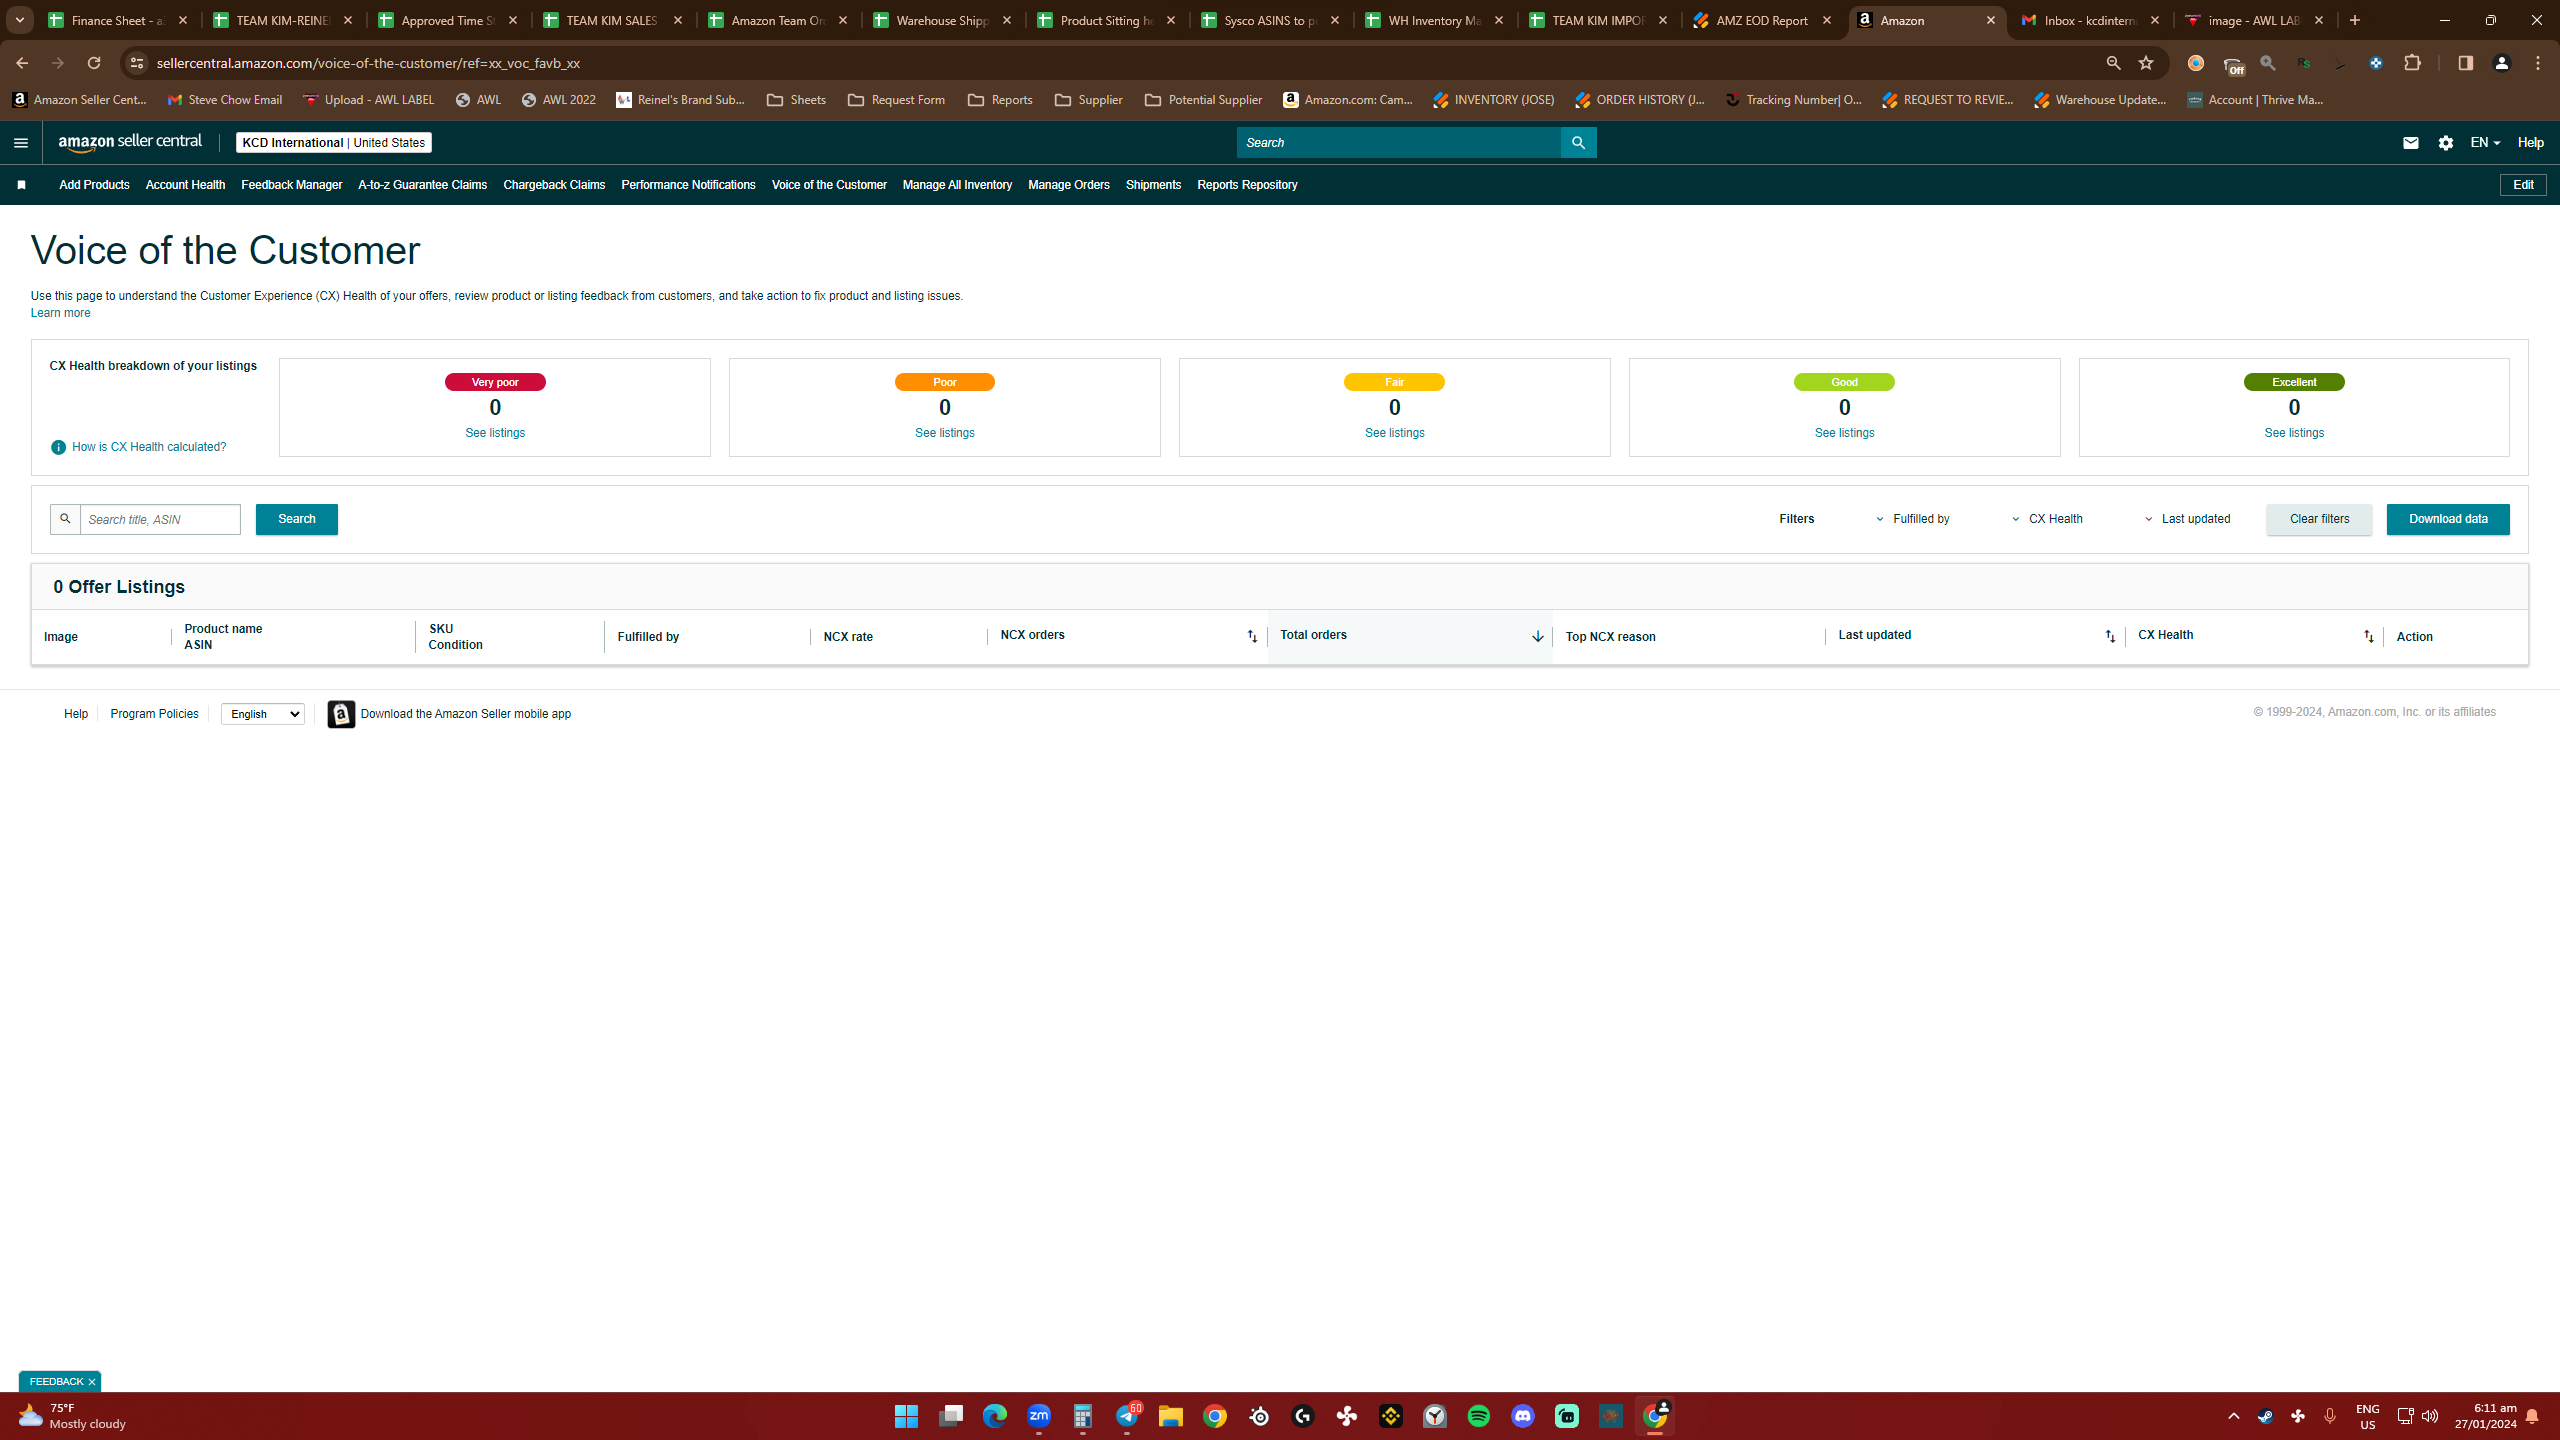Bookmark this page with the star icon
This screenshot has width=2560, height=1440.
pos(2146,63)
